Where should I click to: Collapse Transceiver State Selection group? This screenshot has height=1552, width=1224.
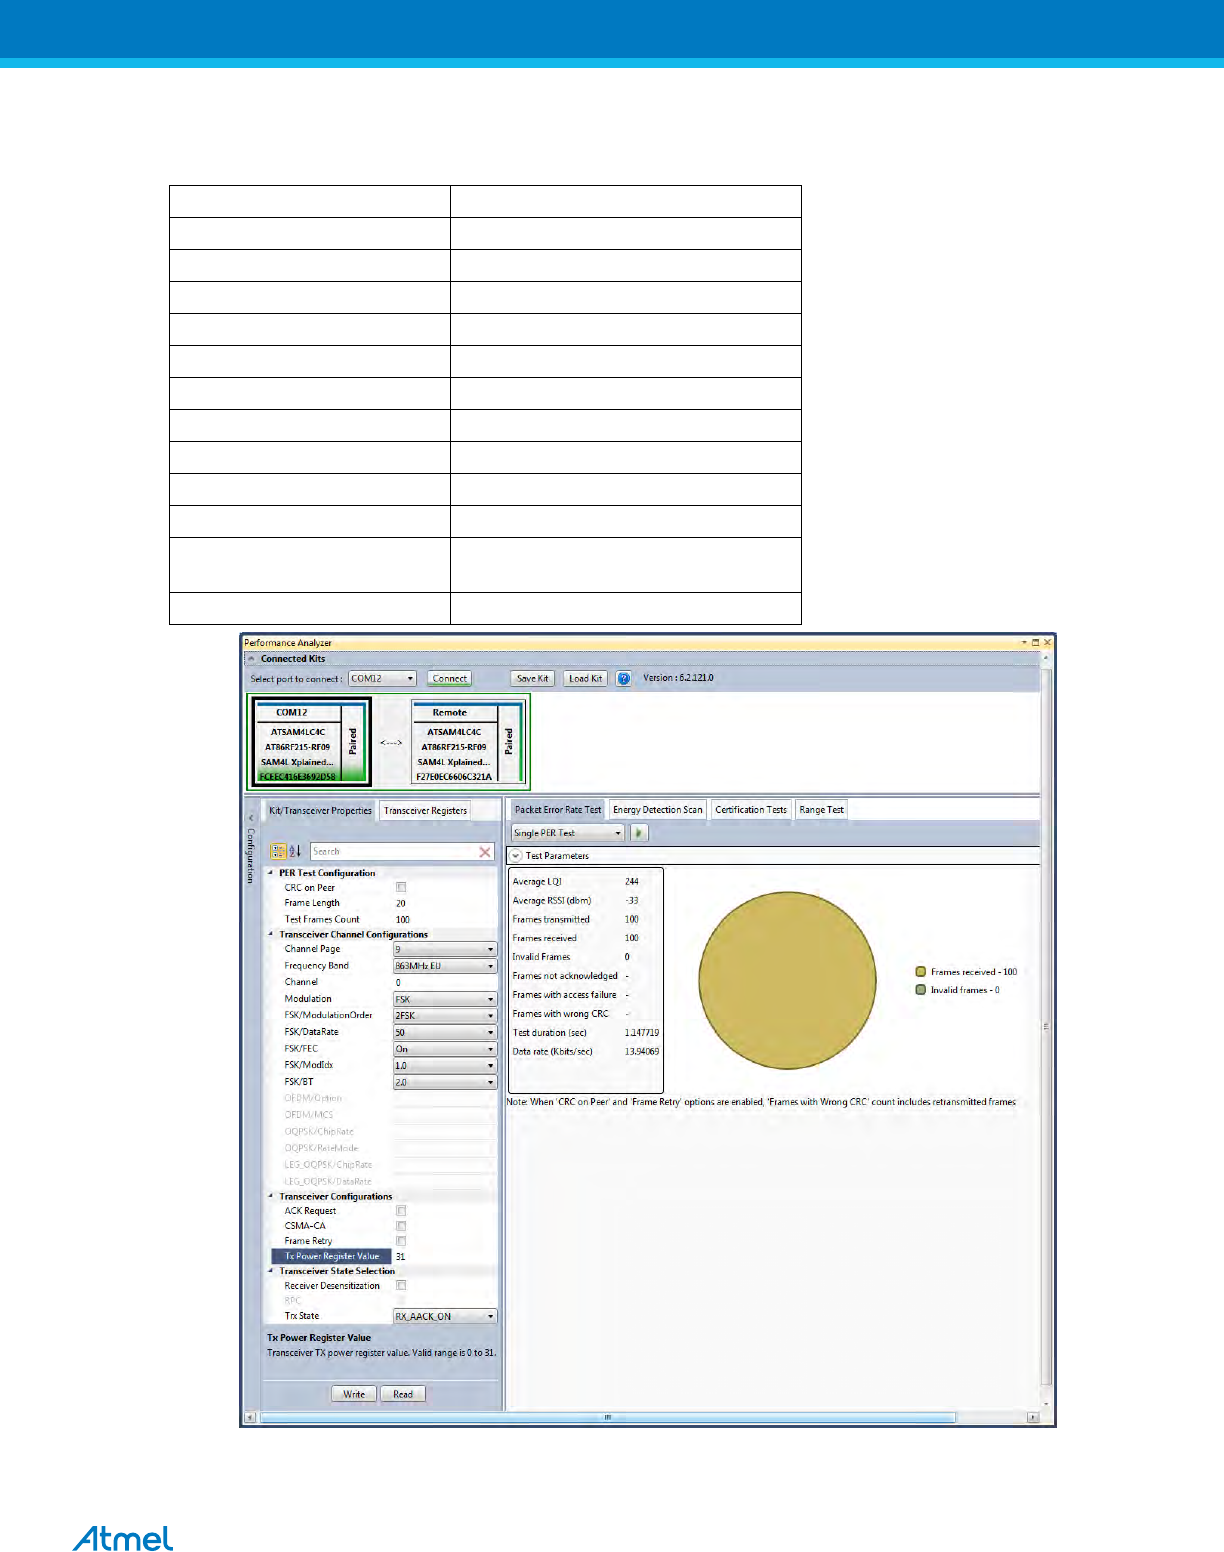point(271,1271)
